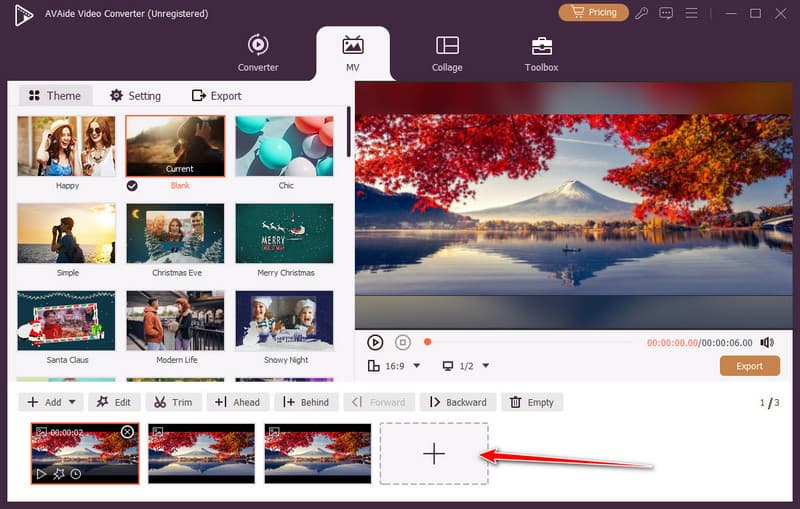Select the Santa Claus theme
Viewport: 800px width, 509px height.
tap(66, 320)
